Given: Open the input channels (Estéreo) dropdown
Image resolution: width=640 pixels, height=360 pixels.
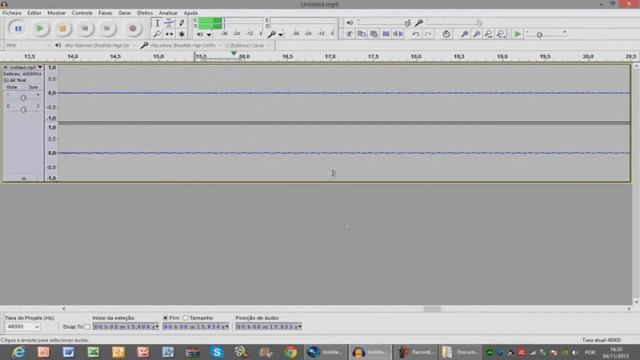Looking at the screenshot, I should (x=248, y=45).
